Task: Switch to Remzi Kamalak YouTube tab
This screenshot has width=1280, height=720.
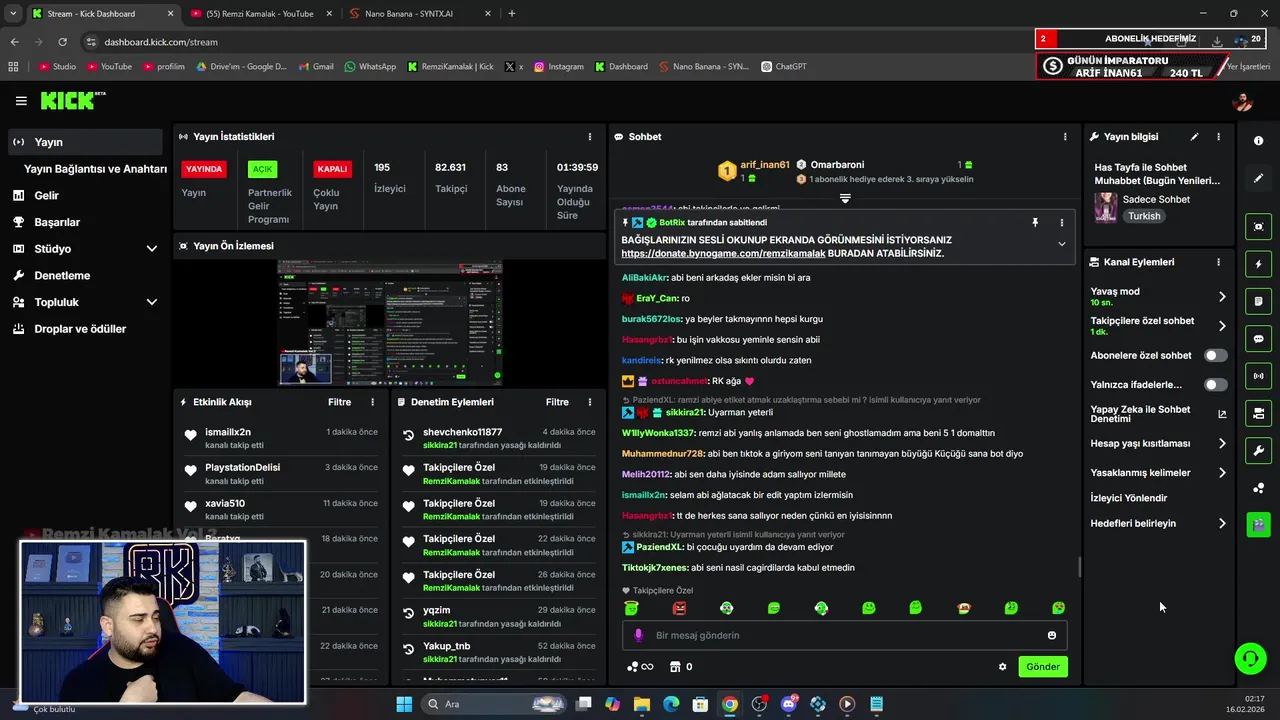Action: click(x=259, y=14)
